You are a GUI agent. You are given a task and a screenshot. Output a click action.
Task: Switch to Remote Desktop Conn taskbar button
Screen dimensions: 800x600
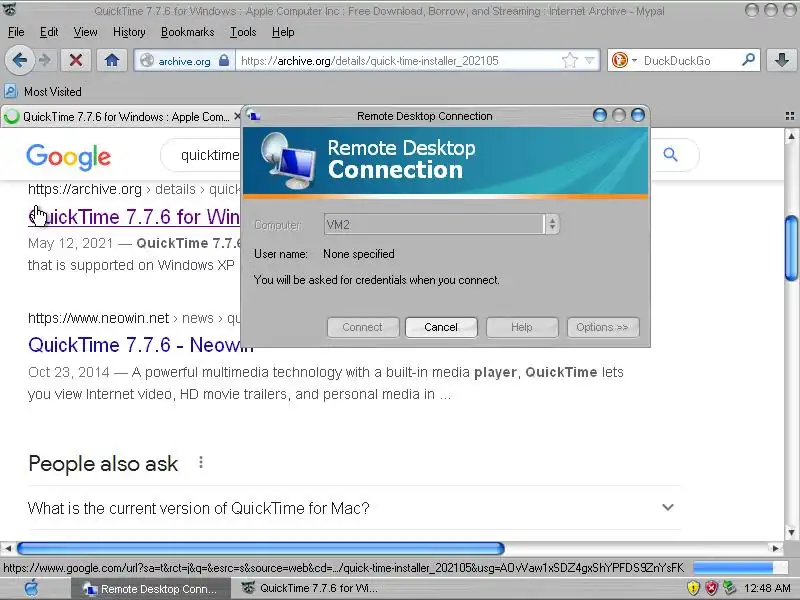pyautogui.click(x=151, y=589)
